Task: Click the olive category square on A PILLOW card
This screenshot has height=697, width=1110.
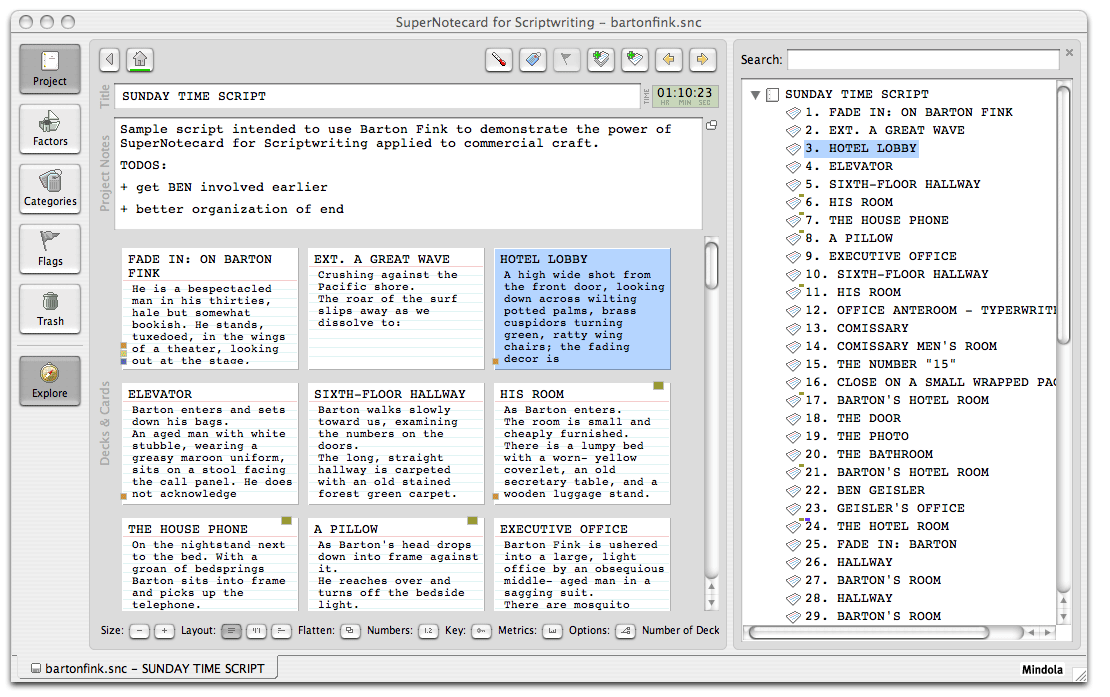Action: [472, 521]
